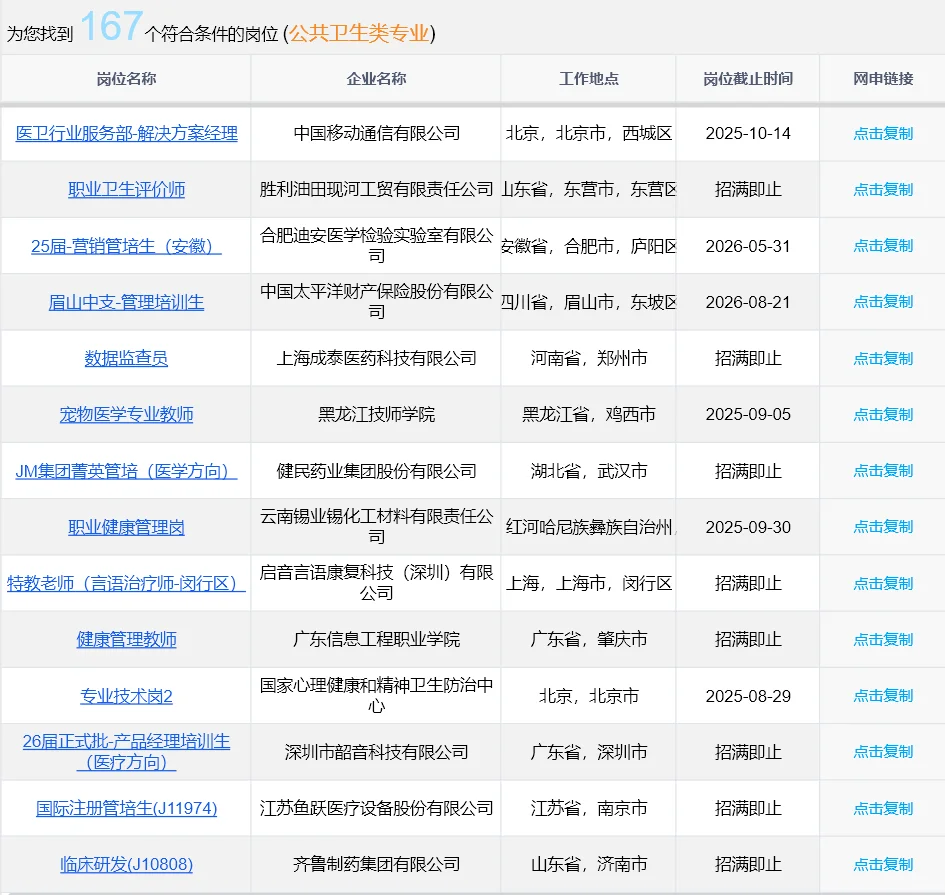Click 点击复制 for 合肥迪安医学检验 row
The width and height of the screenshot is (945, 895).
coord(884,245)
